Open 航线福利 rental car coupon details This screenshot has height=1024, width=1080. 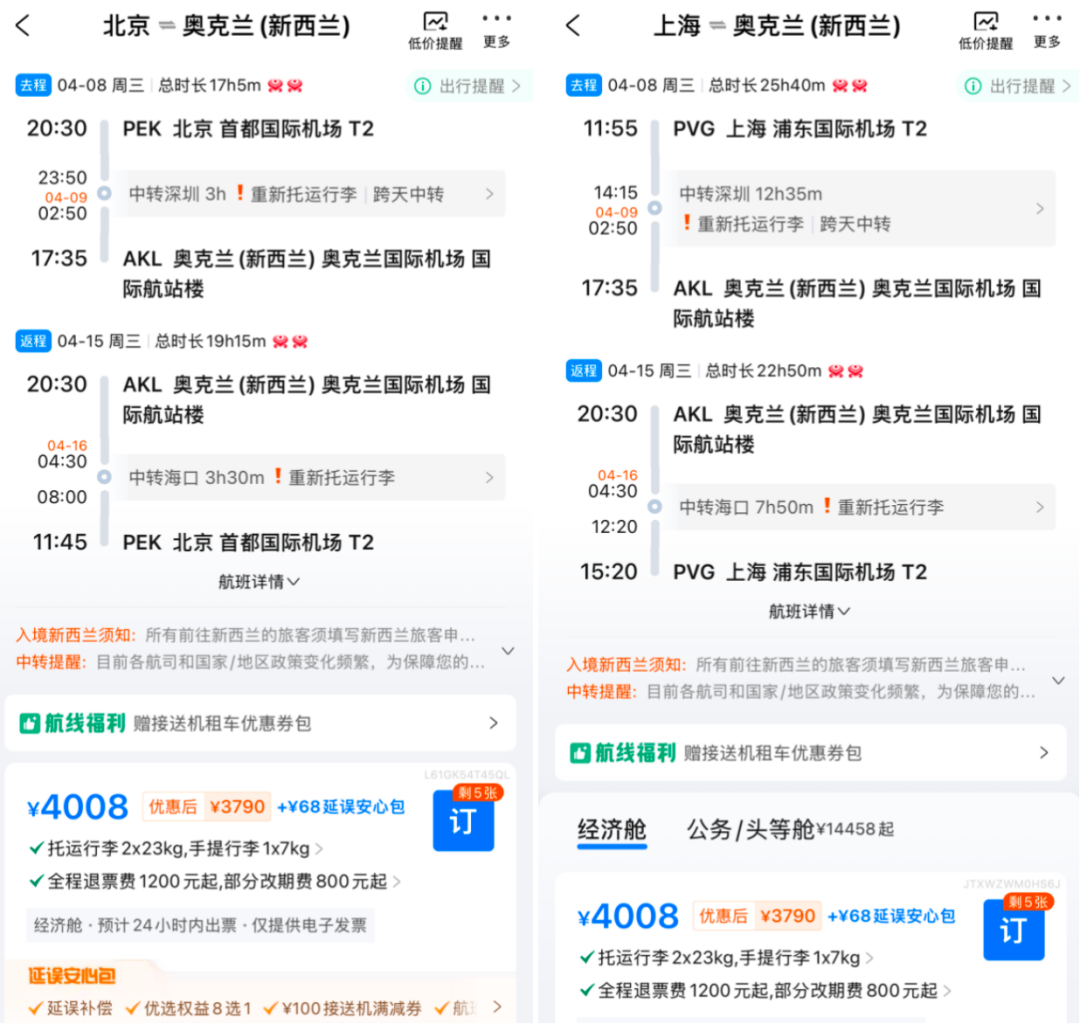point(258,723)
